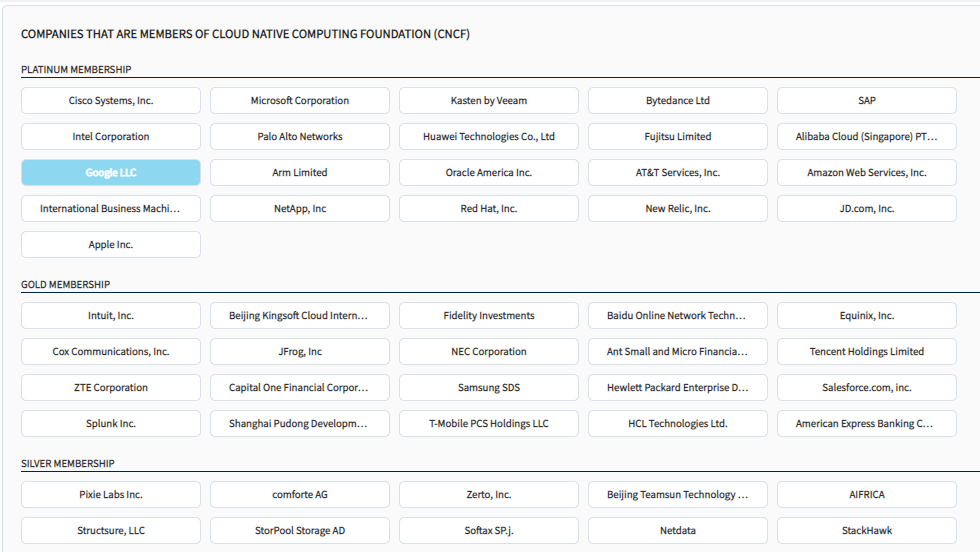
Task: Choose the SAP member button
Action: coord(867,101)
